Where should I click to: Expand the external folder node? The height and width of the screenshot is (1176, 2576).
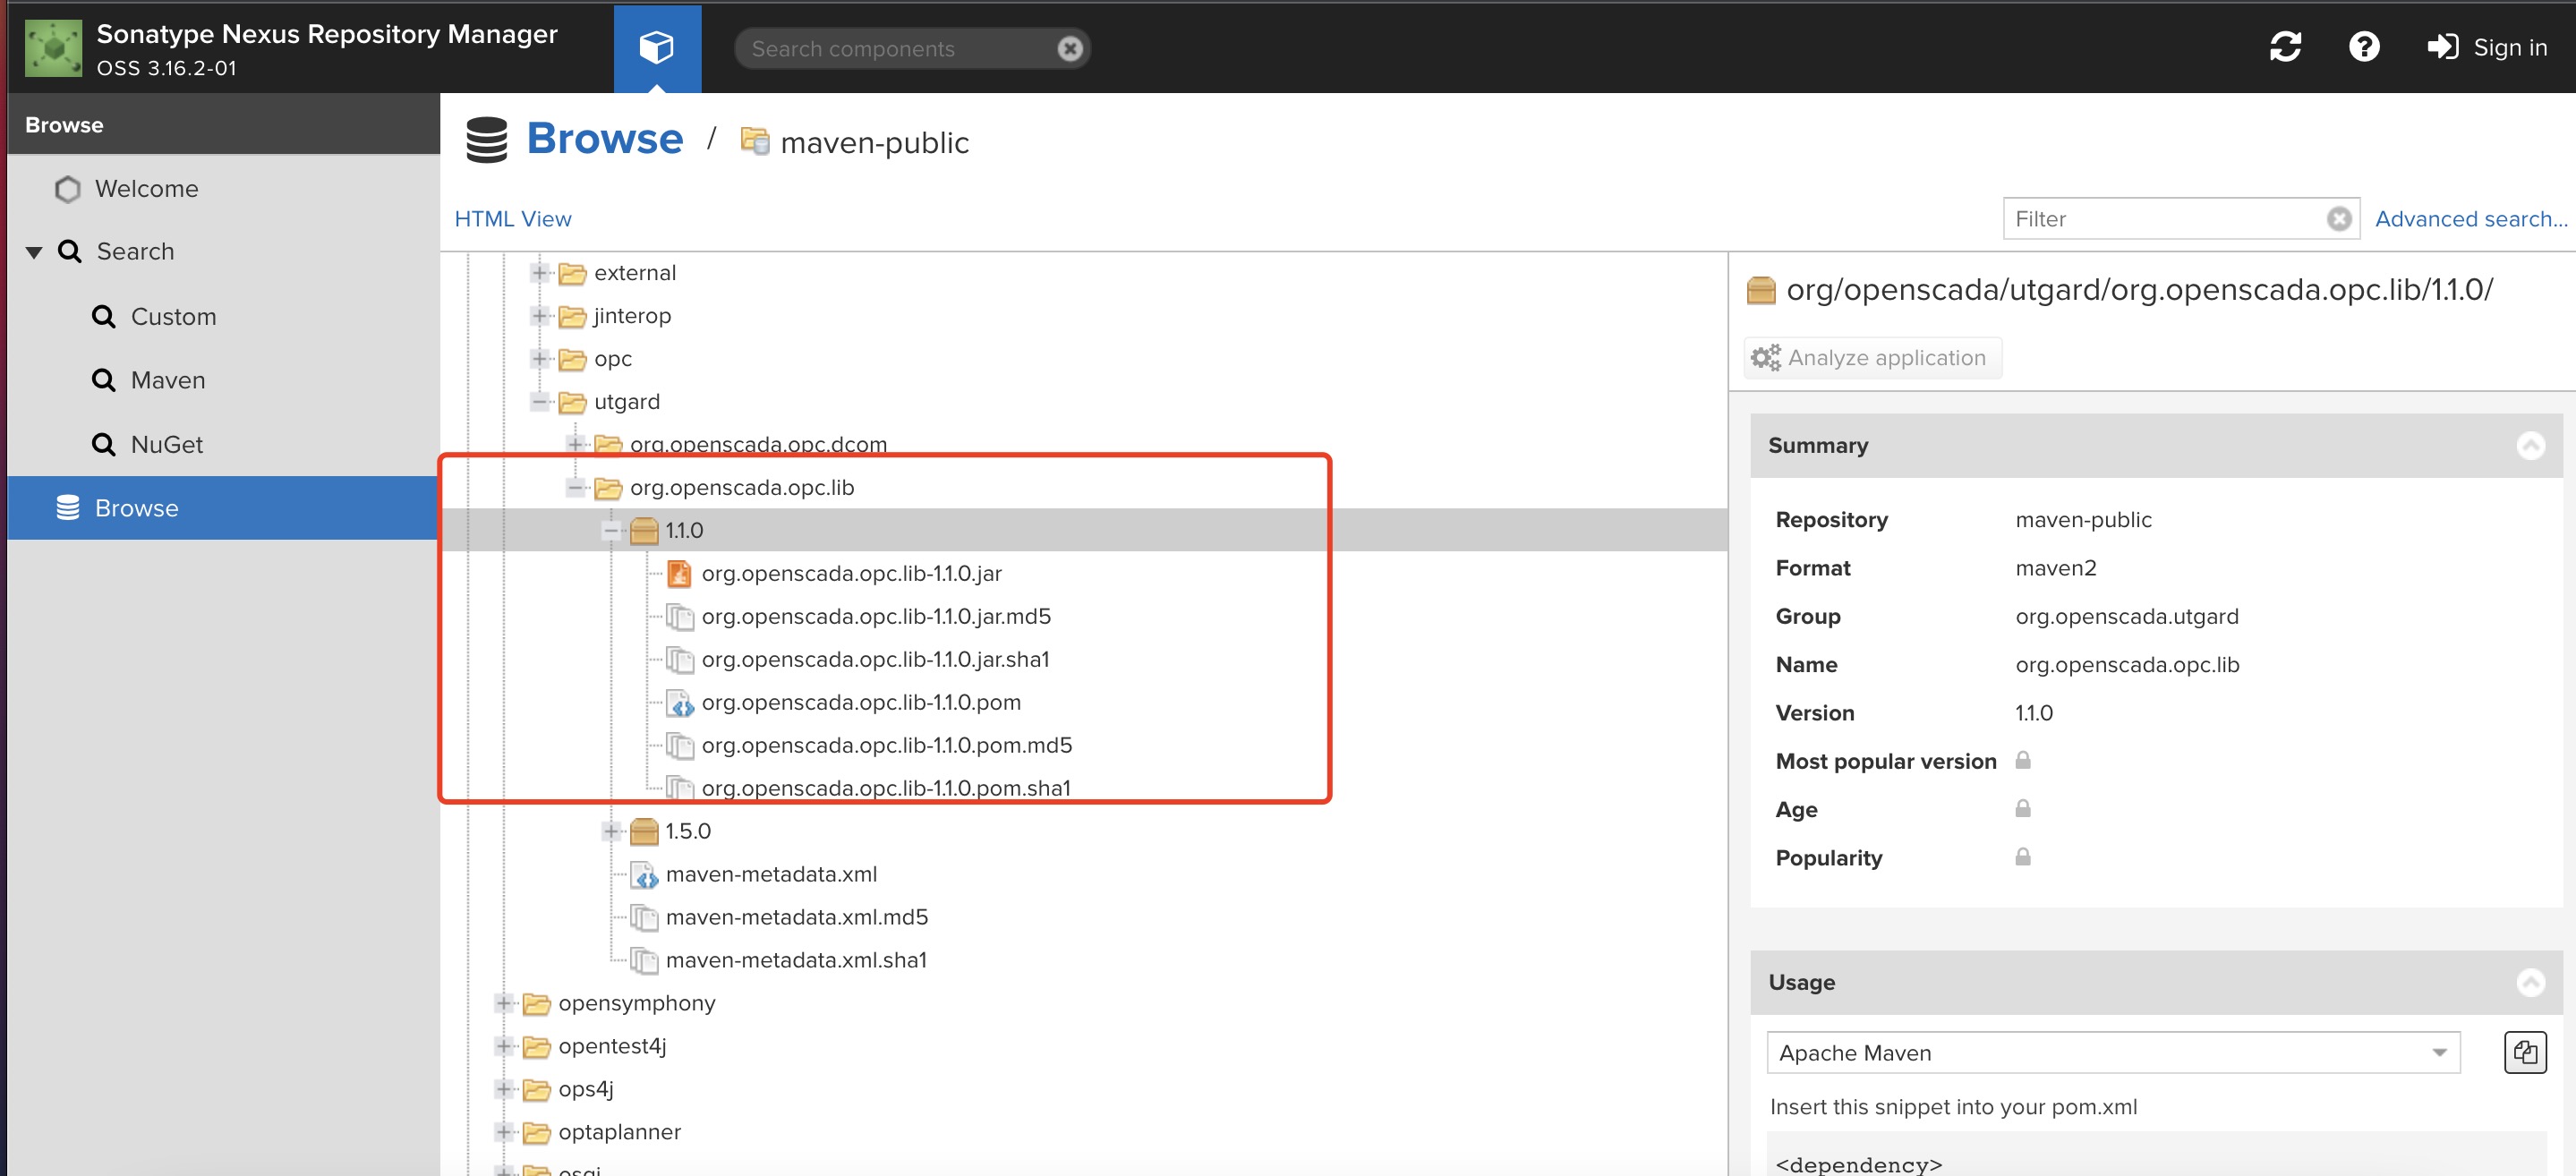point(540,272)
